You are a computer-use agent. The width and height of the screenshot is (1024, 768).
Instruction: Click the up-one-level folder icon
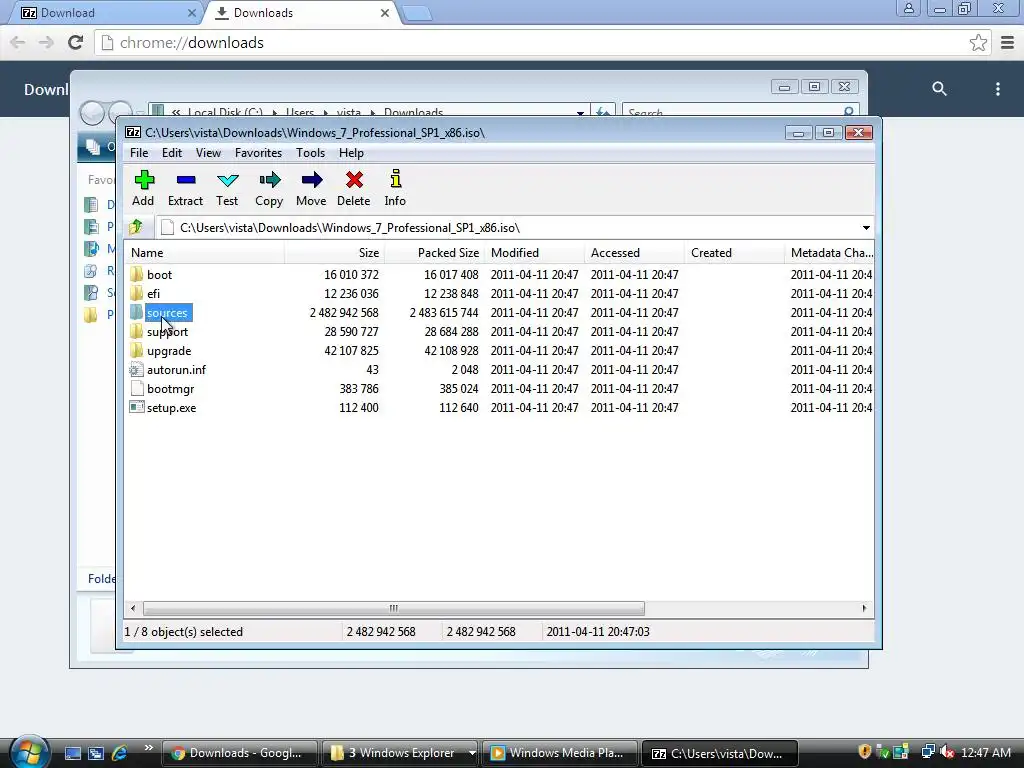pyautogui.click(x=136, y=227)
